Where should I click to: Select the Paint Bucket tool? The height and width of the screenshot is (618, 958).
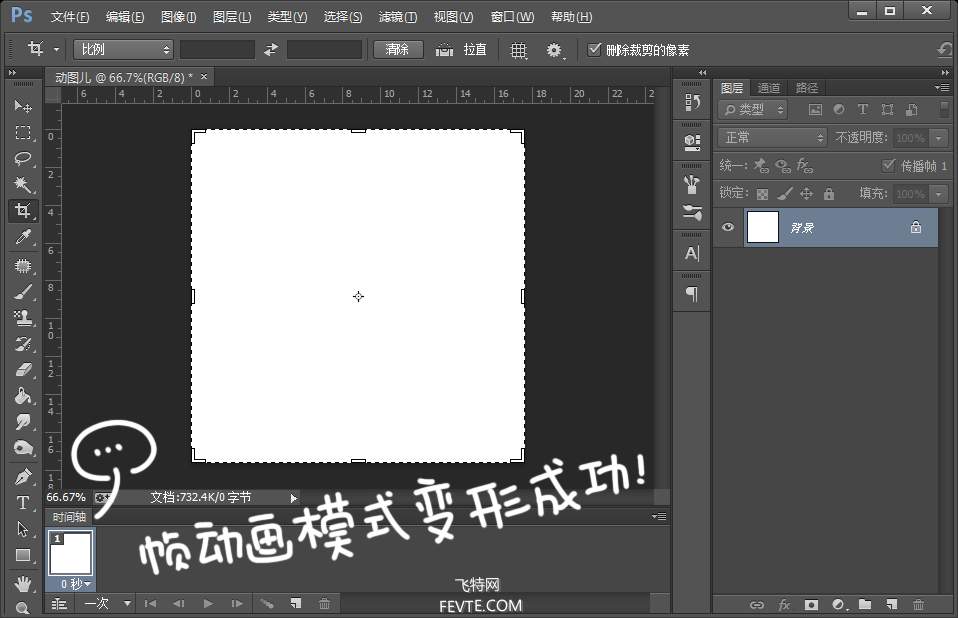[x=23, y=396]
